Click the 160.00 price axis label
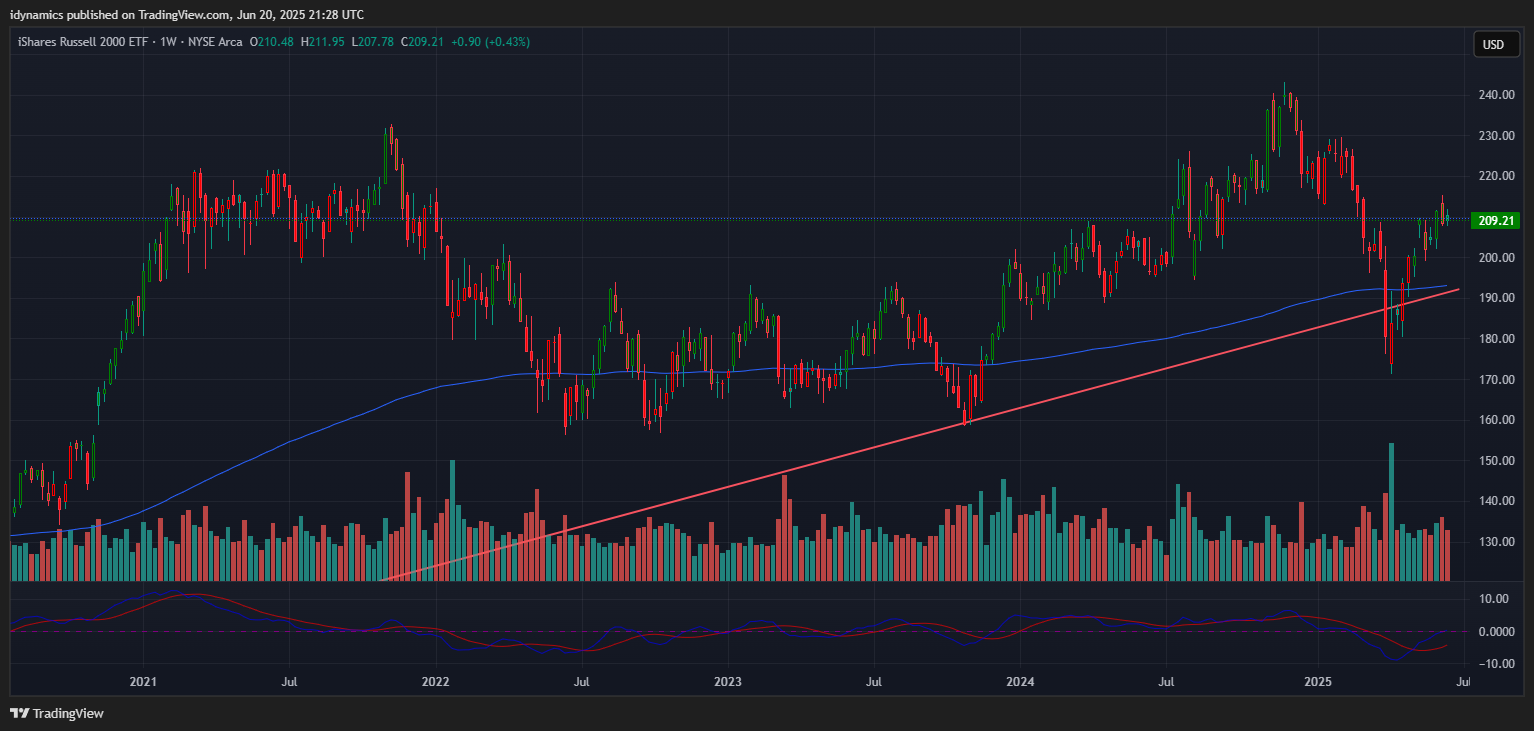 point(1495,420)
